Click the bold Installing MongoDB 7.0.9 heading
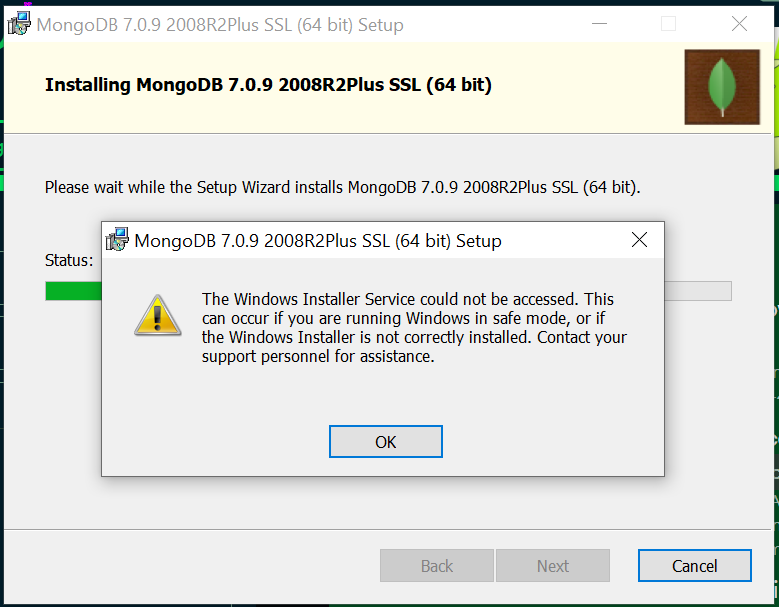Screen dimensions: 779x607 tap(268, 85)
